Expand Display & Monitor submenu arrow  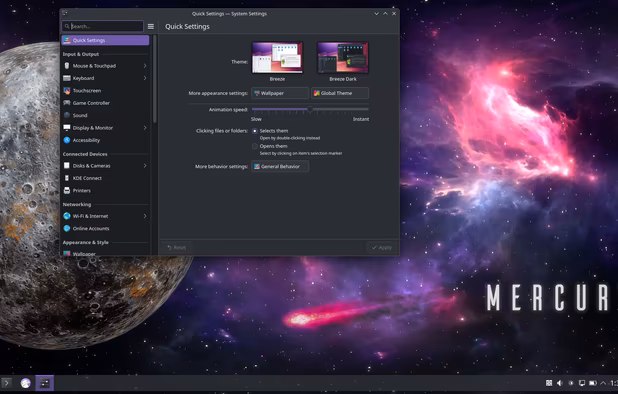(x=145, y=128)
